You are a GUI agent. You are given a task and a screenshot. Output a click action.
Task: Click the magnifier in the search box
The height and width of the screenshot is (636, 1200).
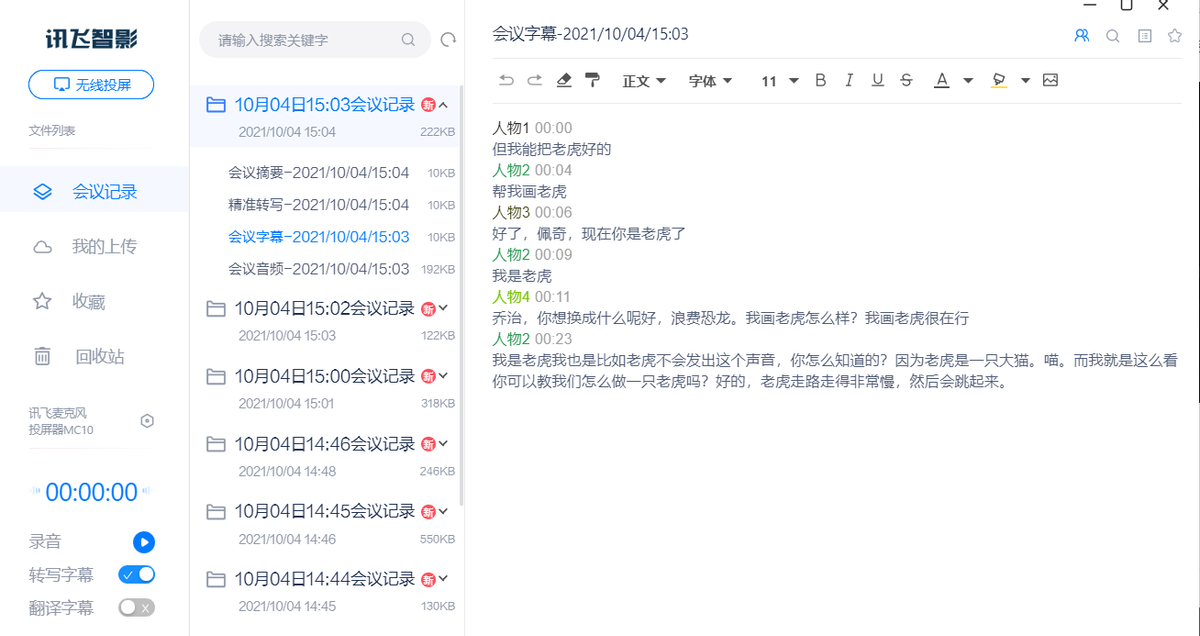coord(408,40)
